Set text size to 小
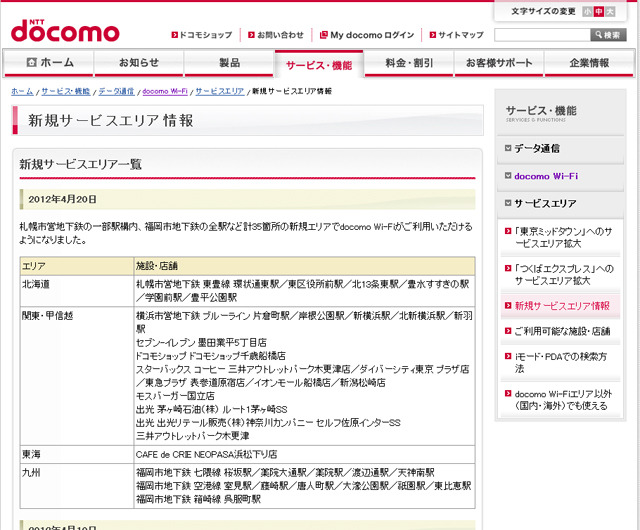Image resolution: width=640 pixels, height=530 pixels. tap(587, 11)
